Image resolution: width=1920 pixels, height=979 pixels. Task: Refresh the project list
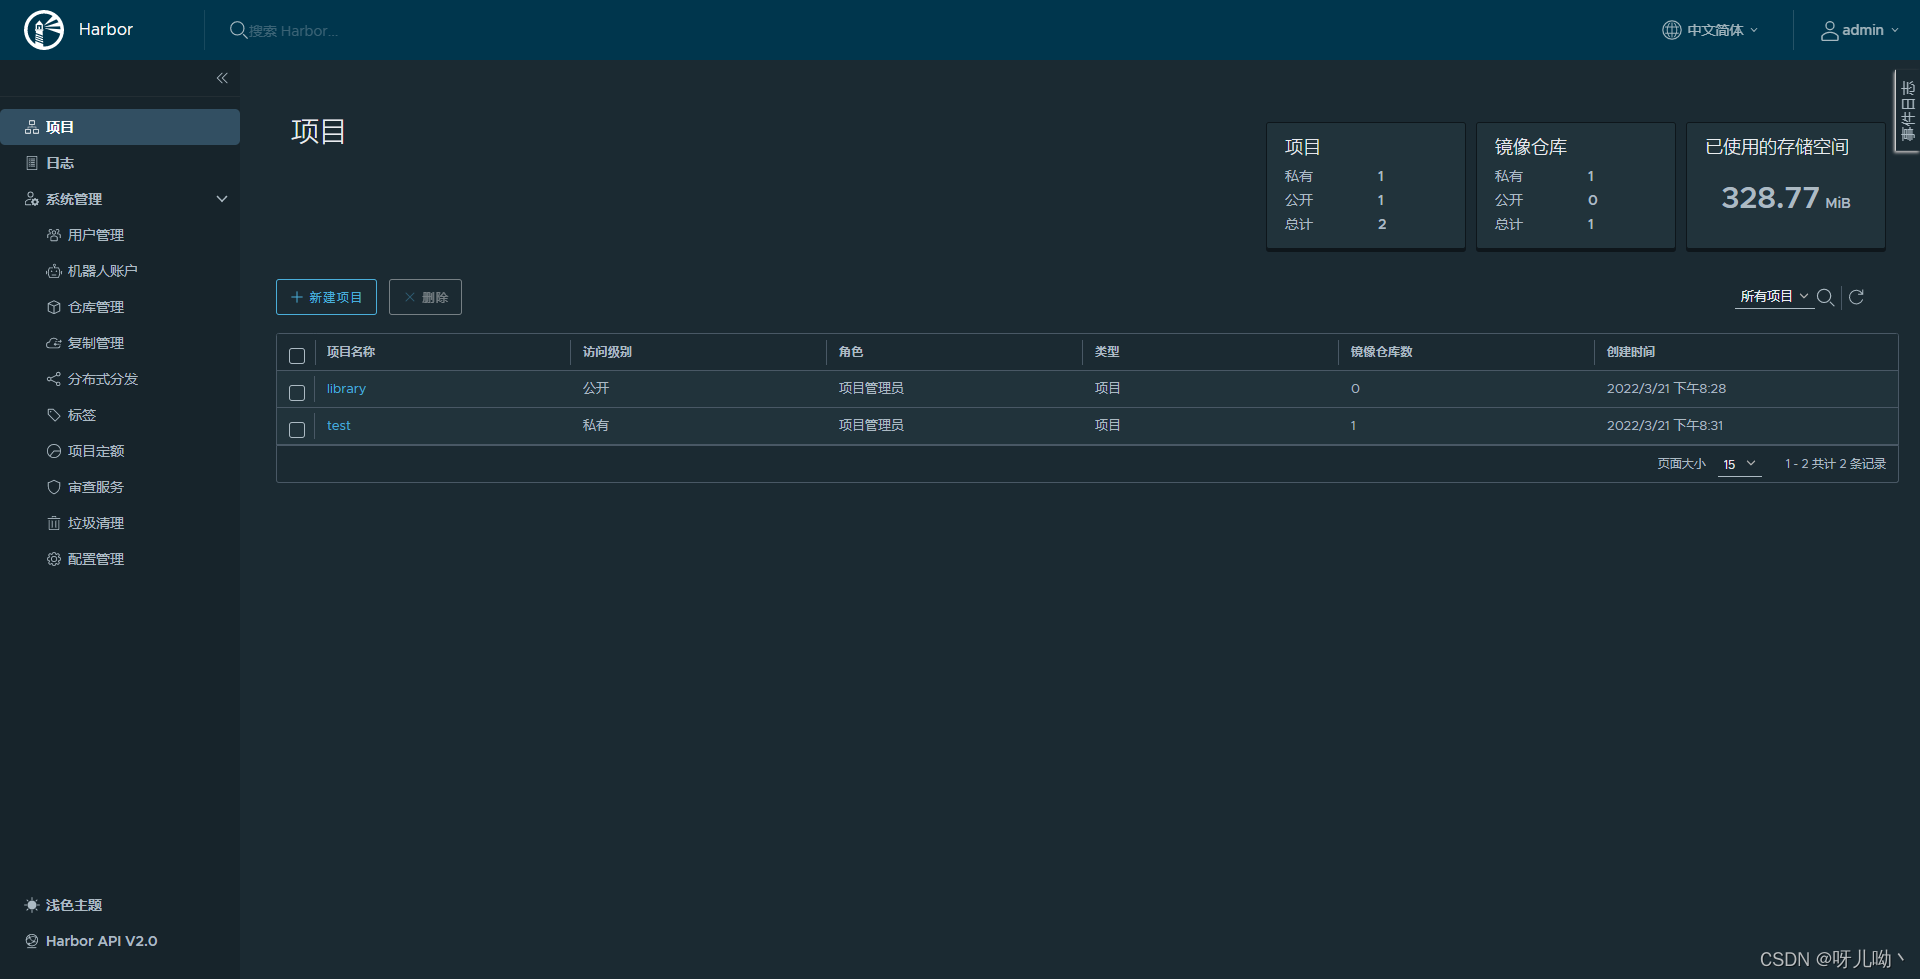click(1856, 297)
